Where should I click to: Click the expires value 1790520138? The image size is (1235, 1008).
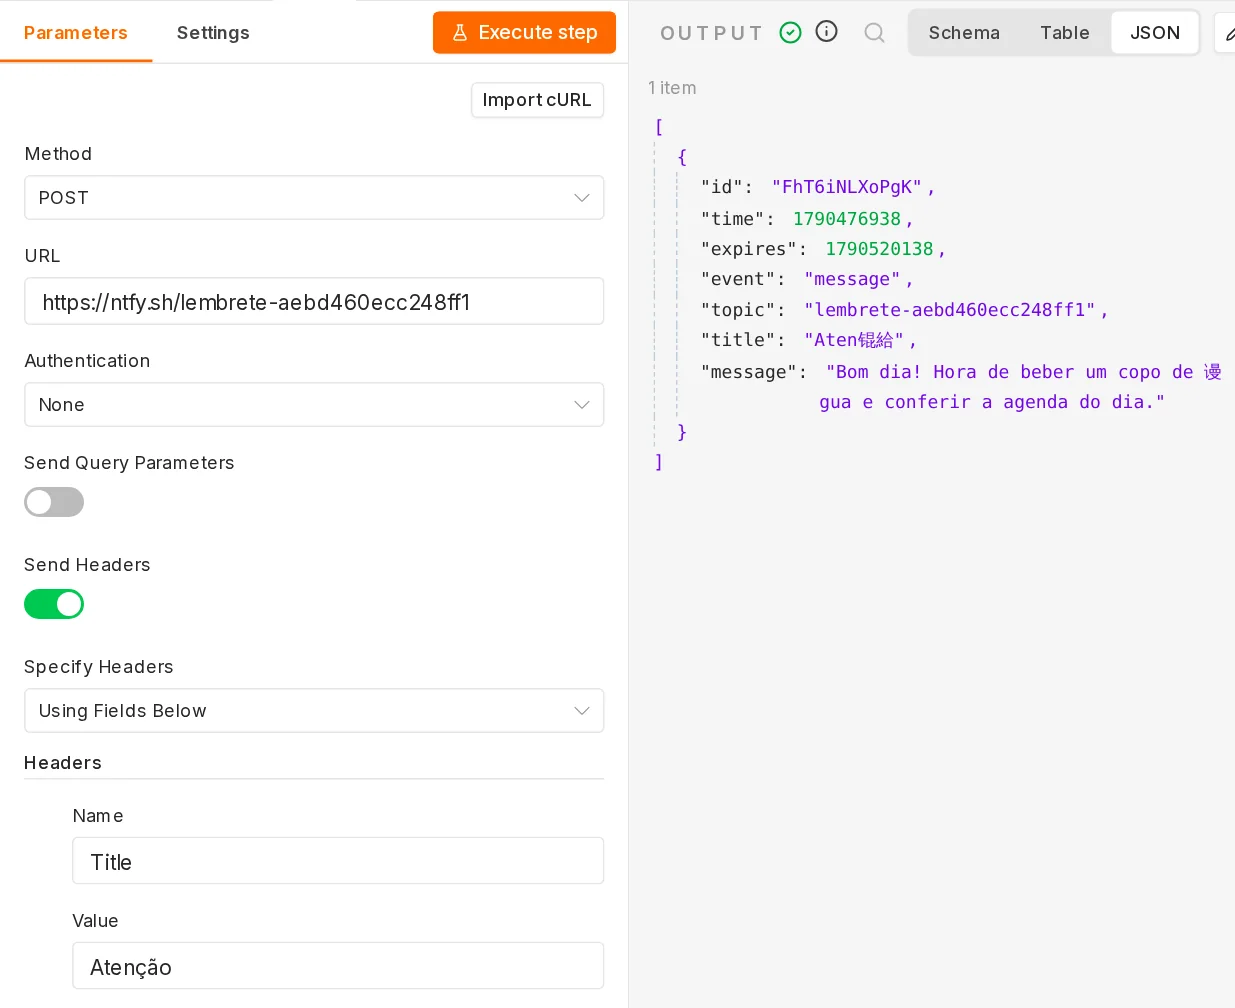point(879,249)
